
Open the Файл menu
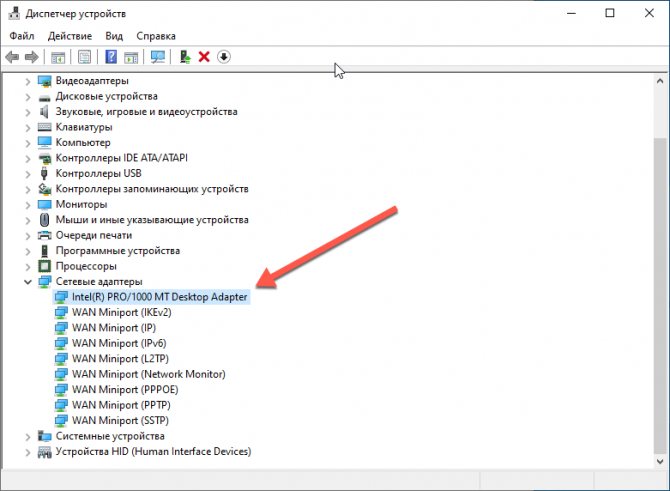[x=22, y=36]
